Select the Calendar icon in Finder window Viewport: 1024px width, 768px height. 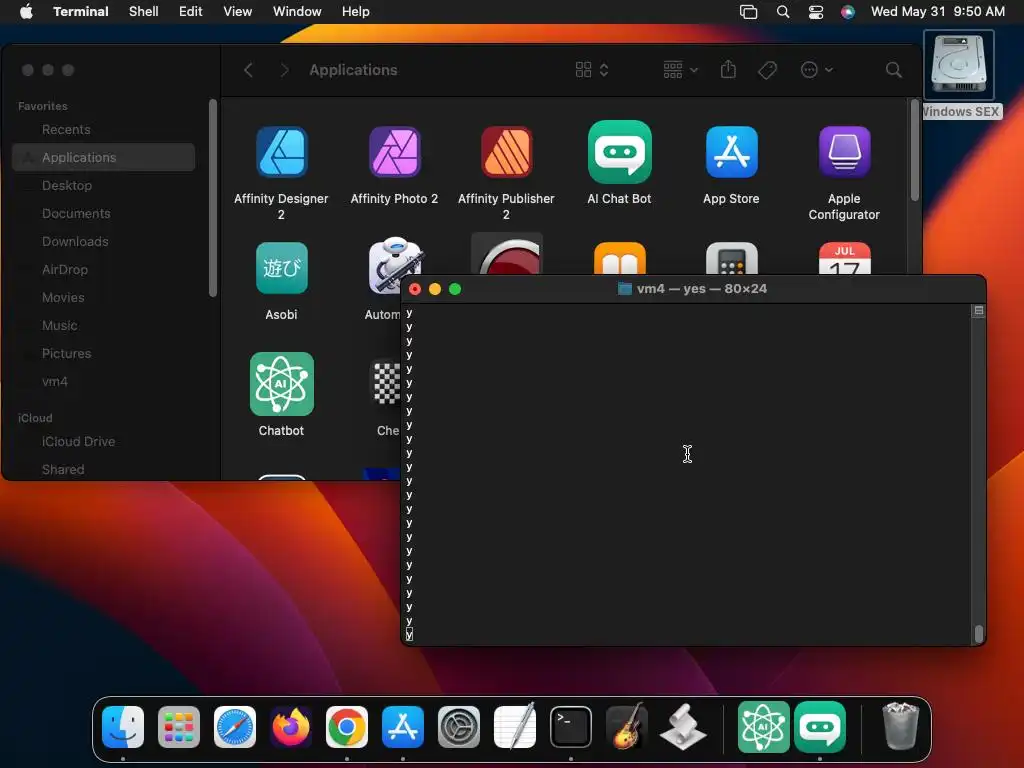844,259
